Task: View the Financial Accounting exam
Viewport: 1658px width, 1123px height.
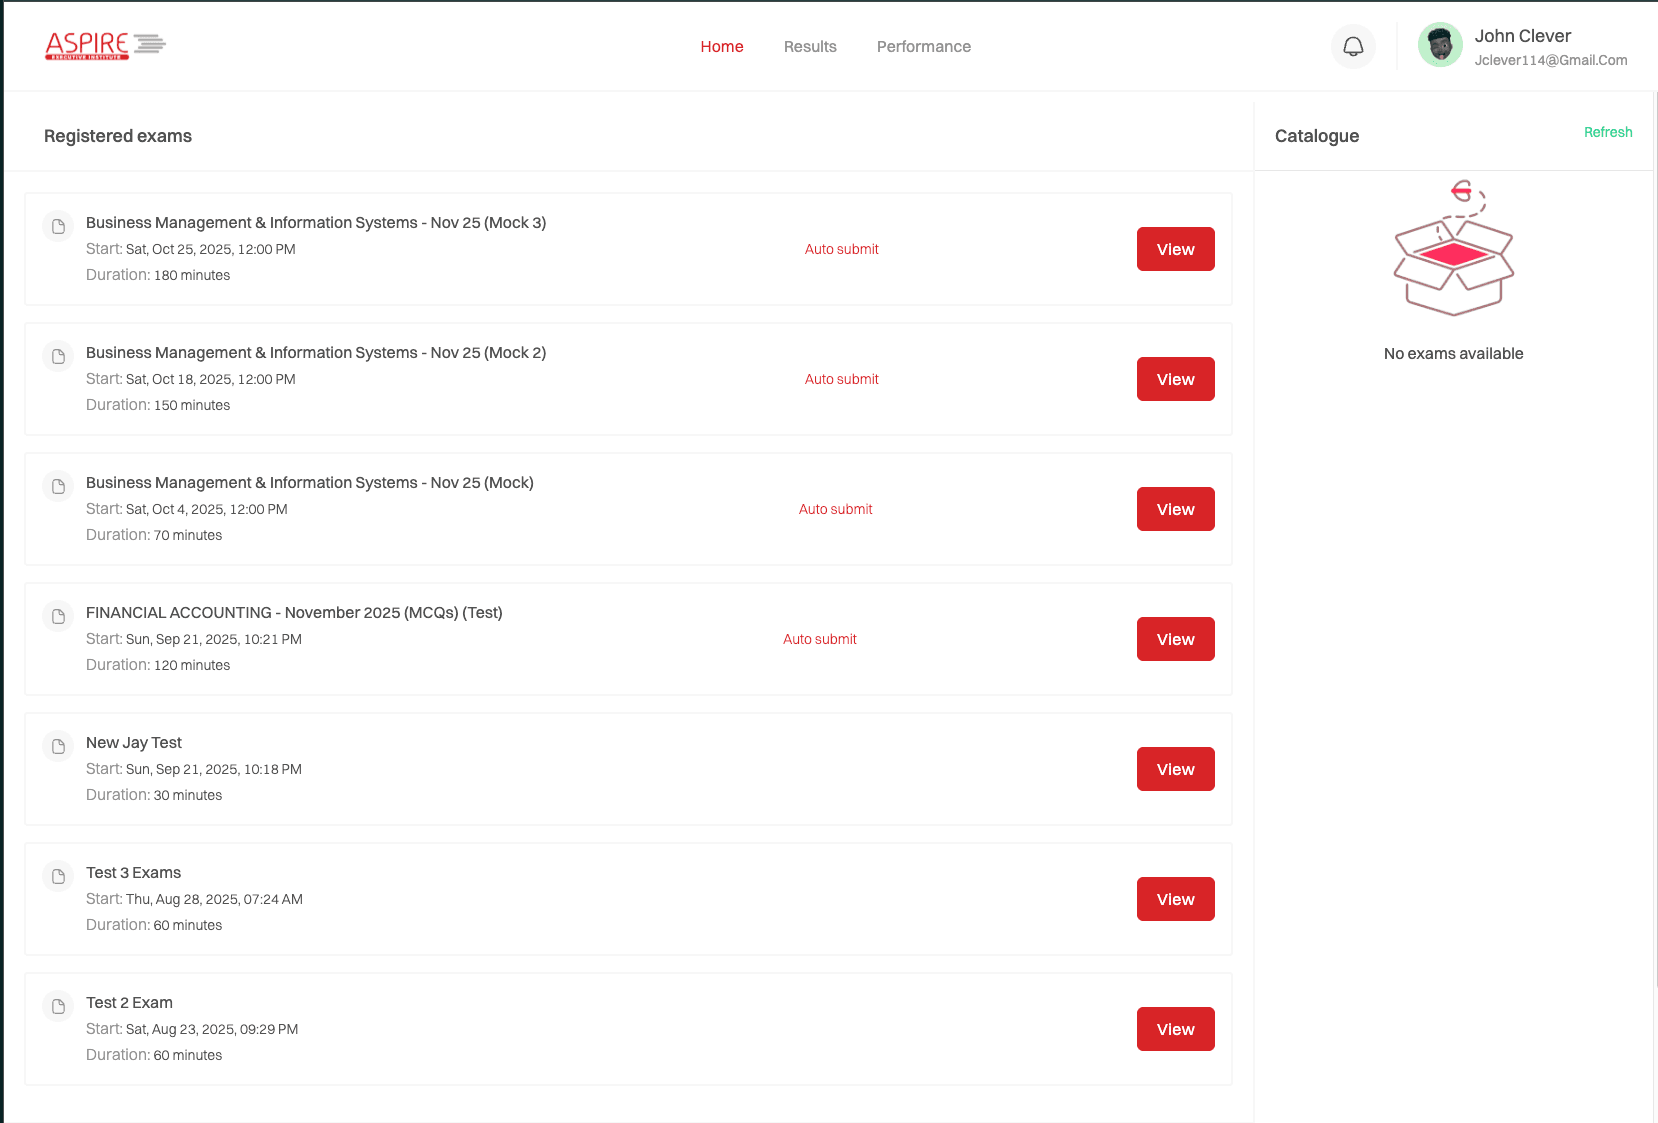Action: 1176,639
